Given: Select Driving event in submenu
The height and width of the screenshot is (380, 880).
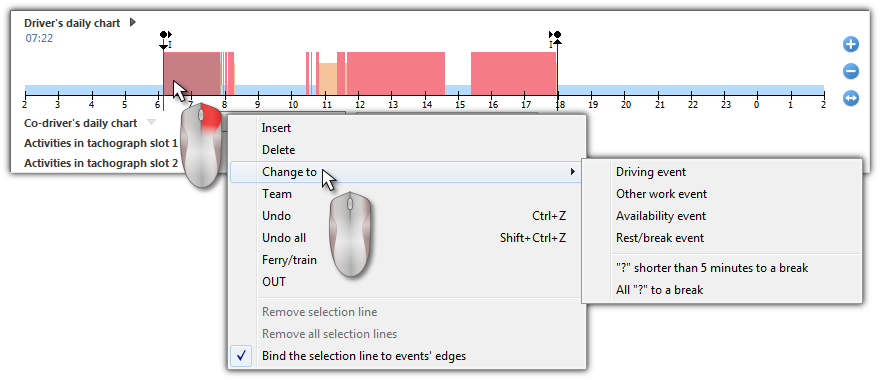Looking at the screenshot, I should tap(651, 172).
